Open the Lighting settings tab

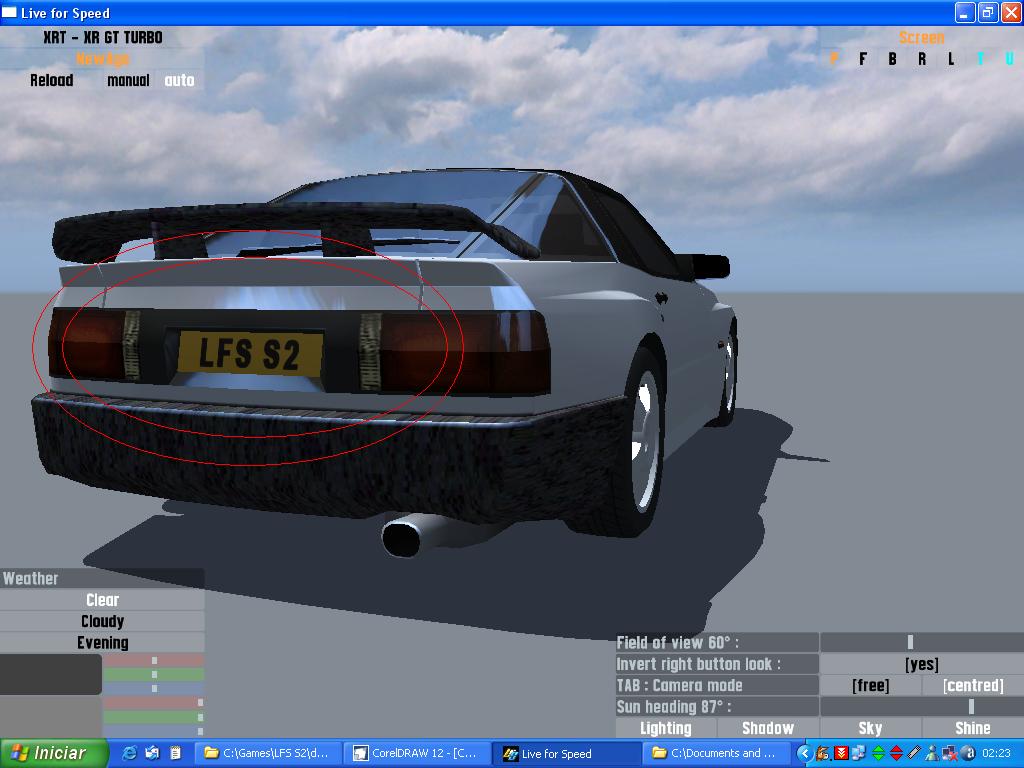[x=665, y=728]
